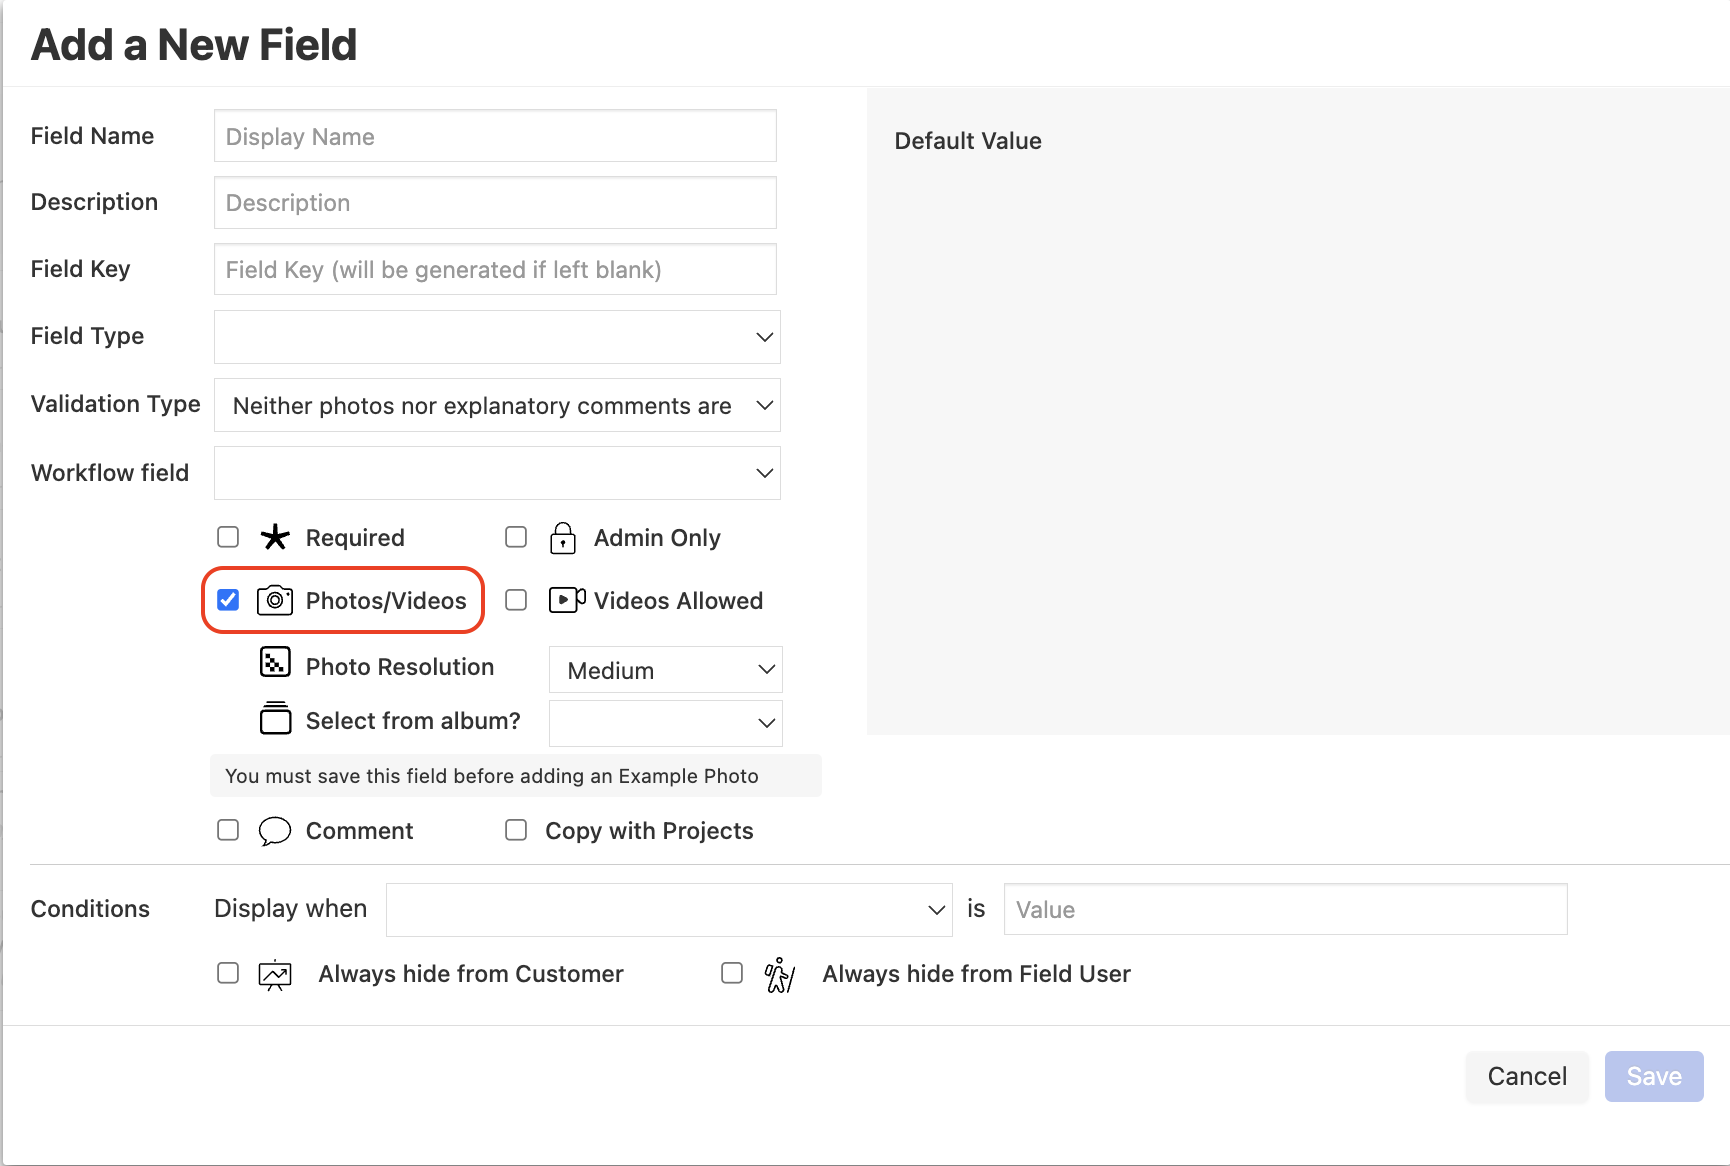The width and height of the screenshot is (1730, 1166).
Task: Click the Save button
Action: pyautogui.click(x=1653, y=1076)
